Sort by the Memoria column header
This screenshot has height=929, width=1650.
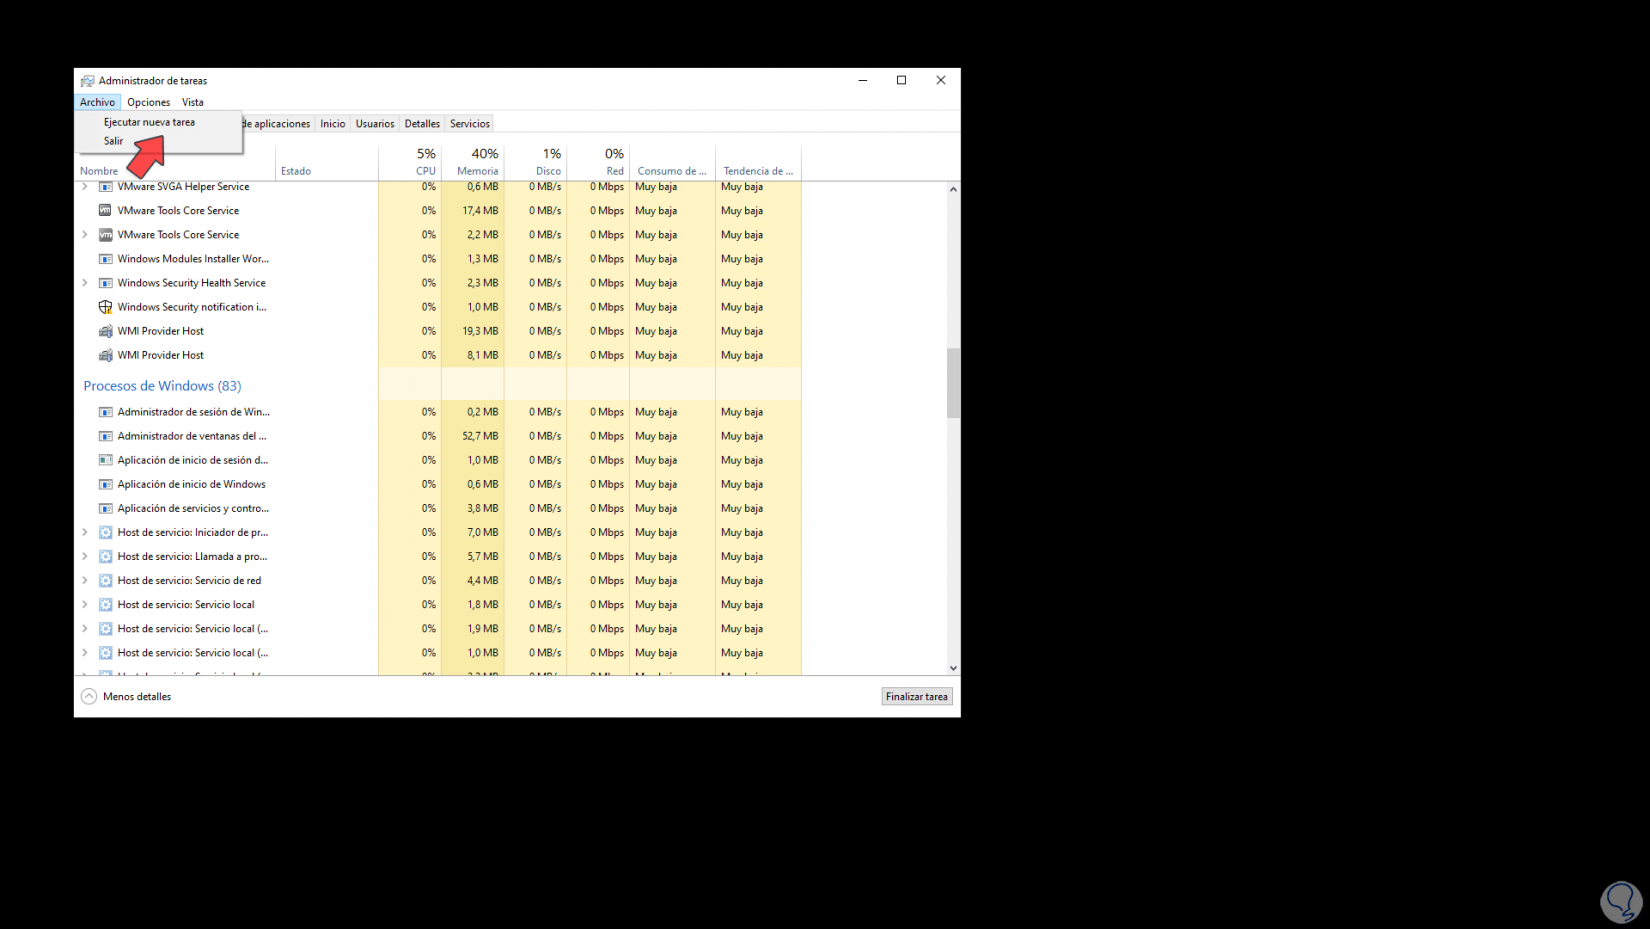[473, 162]
